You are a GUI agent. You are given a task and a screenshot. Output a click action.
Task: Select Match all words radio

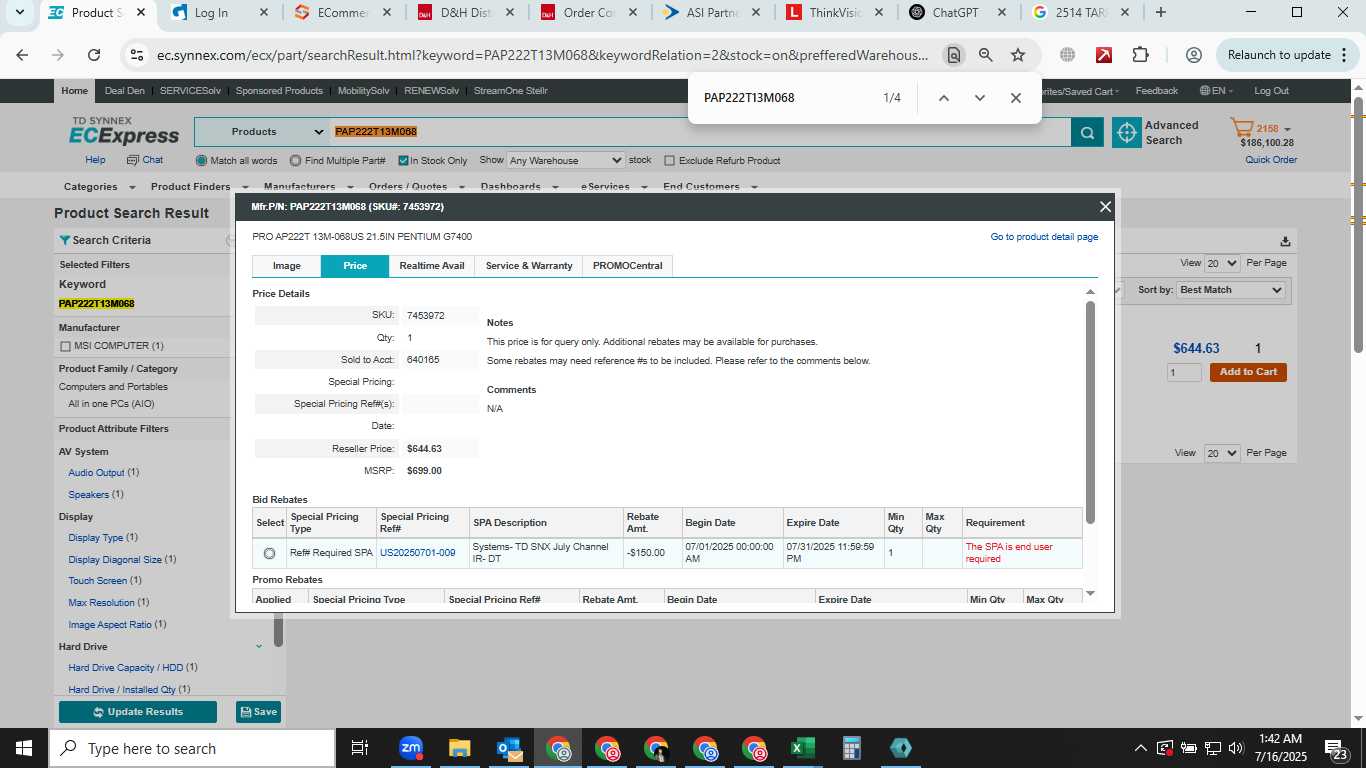pos(202,160)
